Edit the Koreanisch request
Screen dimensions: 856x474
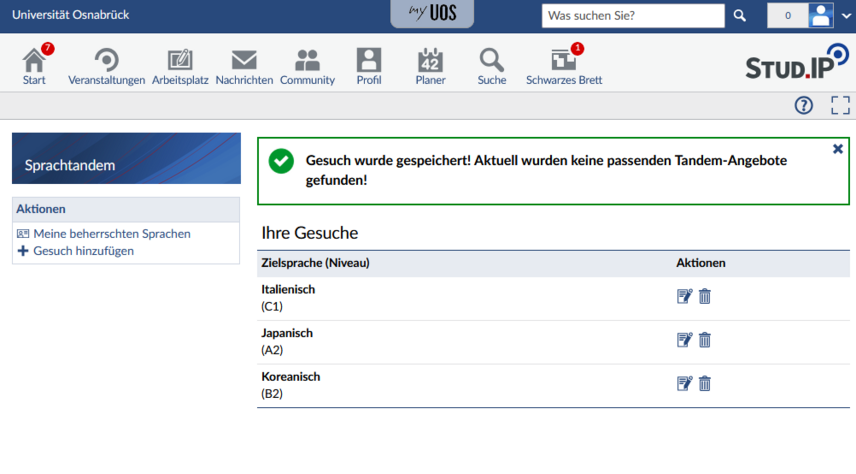[x=684, y=384]
